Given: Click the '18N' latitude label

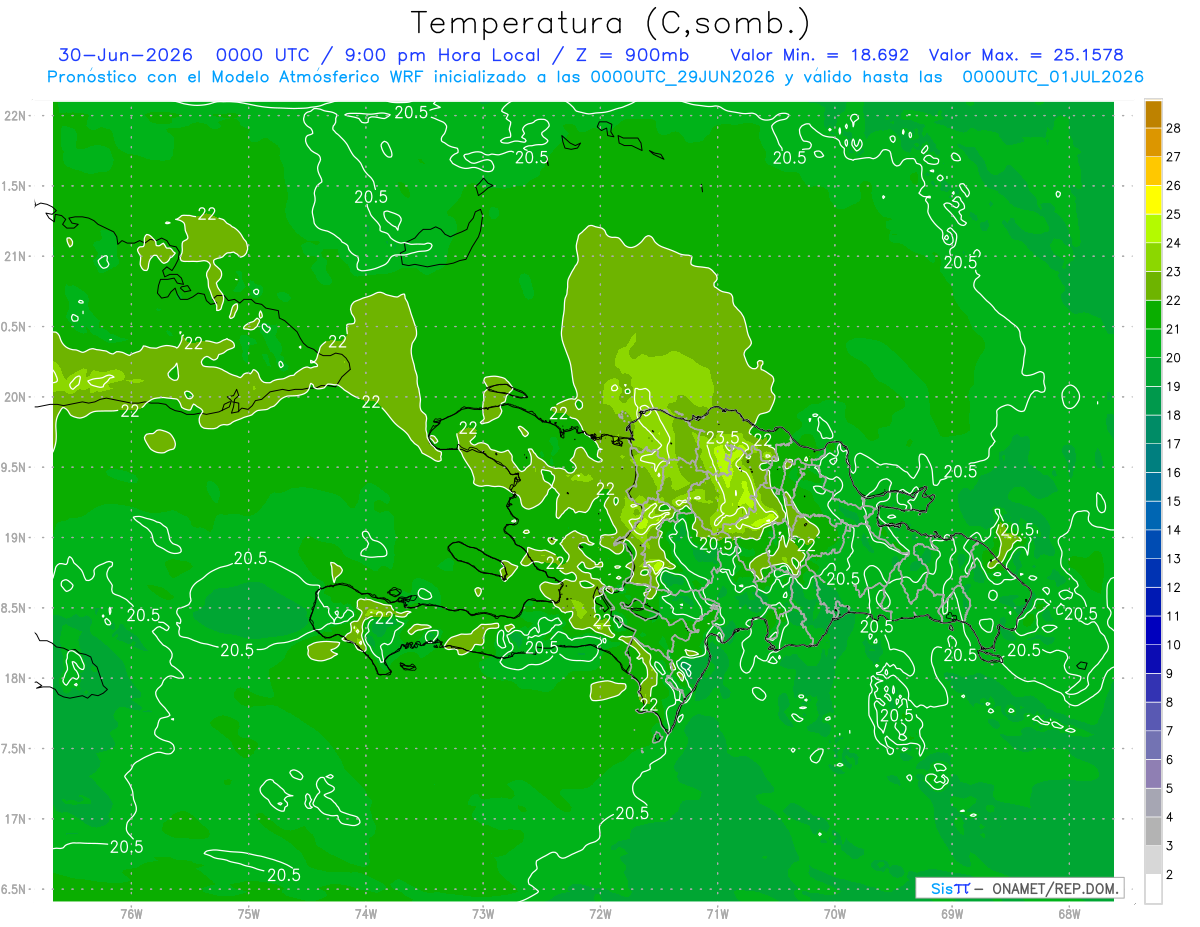Looking at the screenshot, I should (16, 678).
